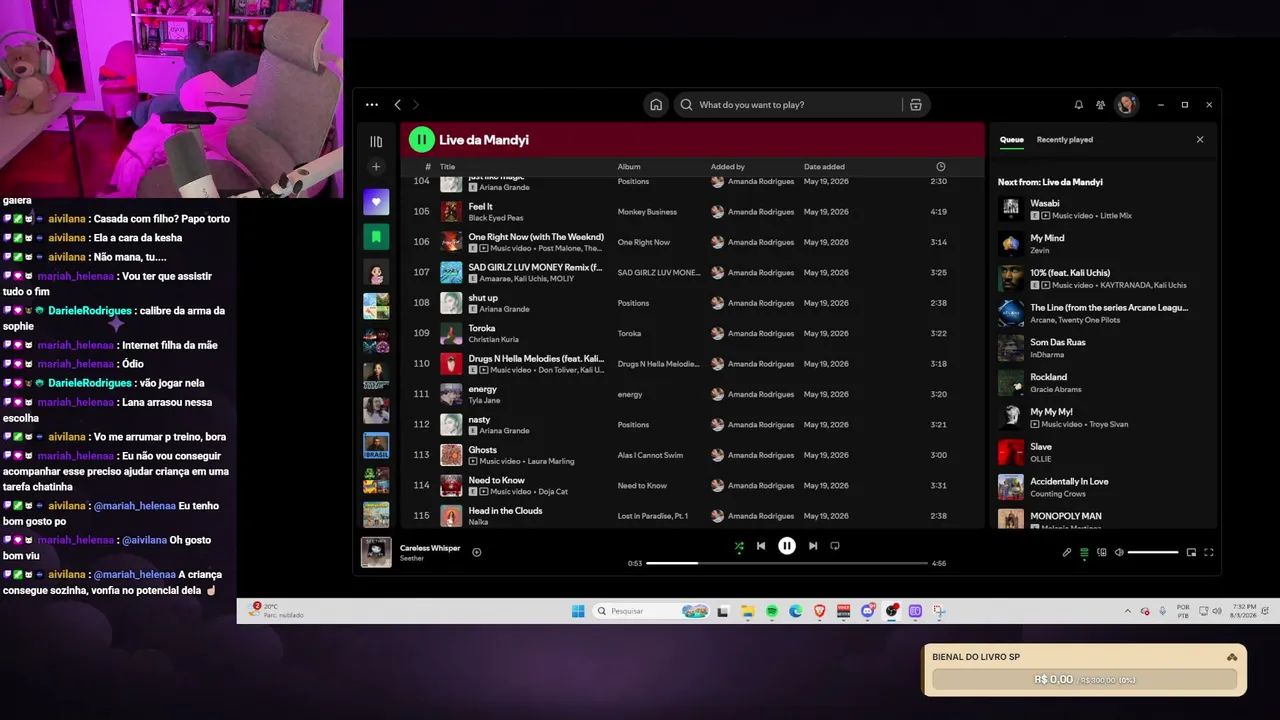Select 'One Right Now (with The Weeknd)' track
Screen dimensions: 1280x720
(536, 237)
